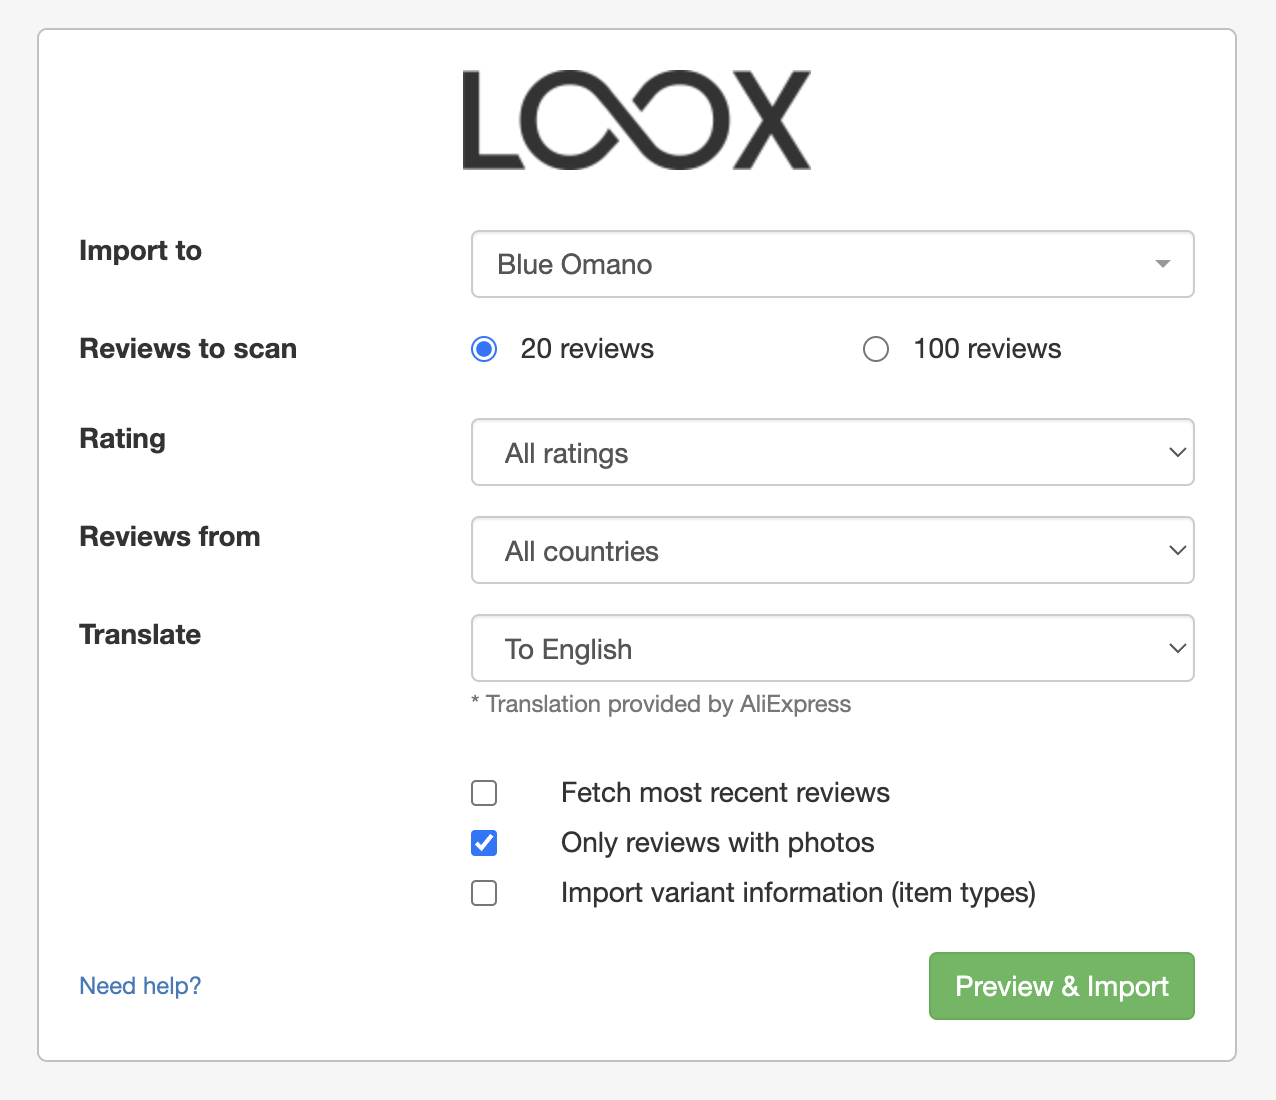Open the All ratings dropdown
This screenshot has height=1100, width=1276.
coord(832,452)
